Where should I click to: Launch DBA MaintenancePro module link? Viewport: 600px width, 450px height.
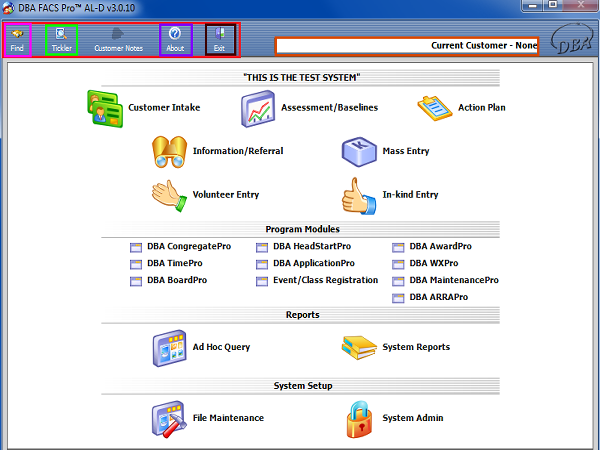click(454, 280)
